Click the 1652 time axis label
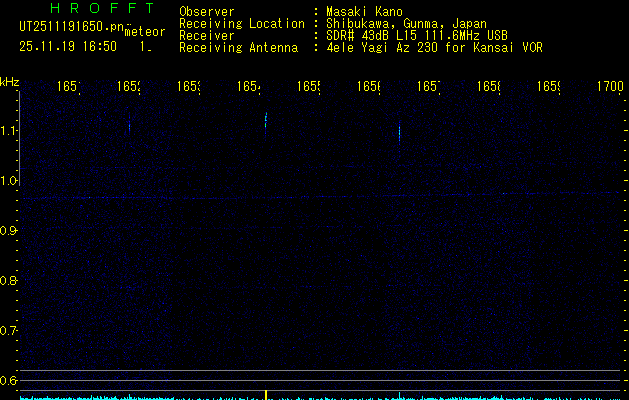The height and width of the screenshot is (400, 629). tap(128, 86)
